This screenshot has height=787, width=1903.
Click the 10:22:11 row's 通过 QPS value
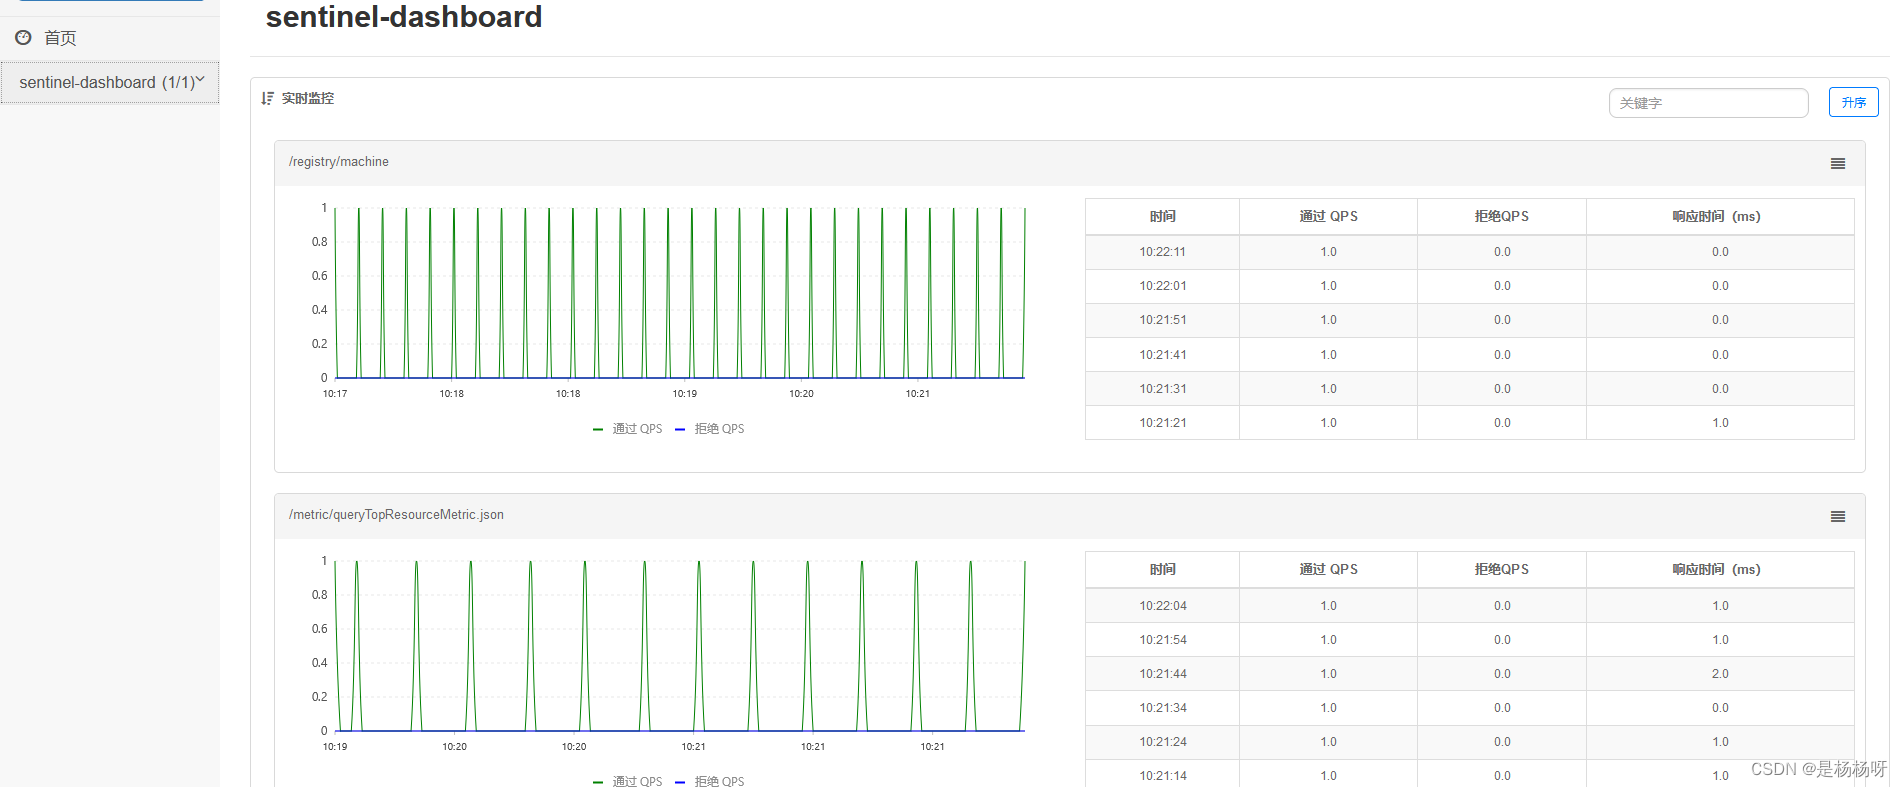click(x=1328, y=252)
